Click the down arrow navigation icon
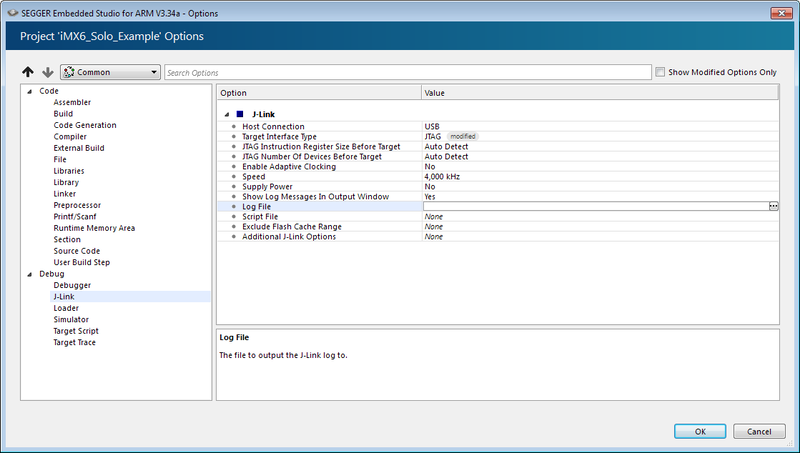800x453 pixels. click(47, 73)
